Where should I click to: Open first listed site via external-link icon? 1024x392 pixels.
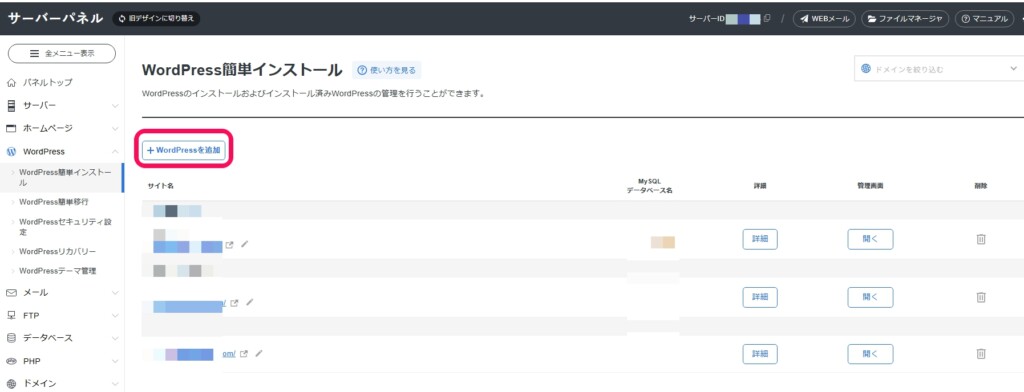coord(229,246)
